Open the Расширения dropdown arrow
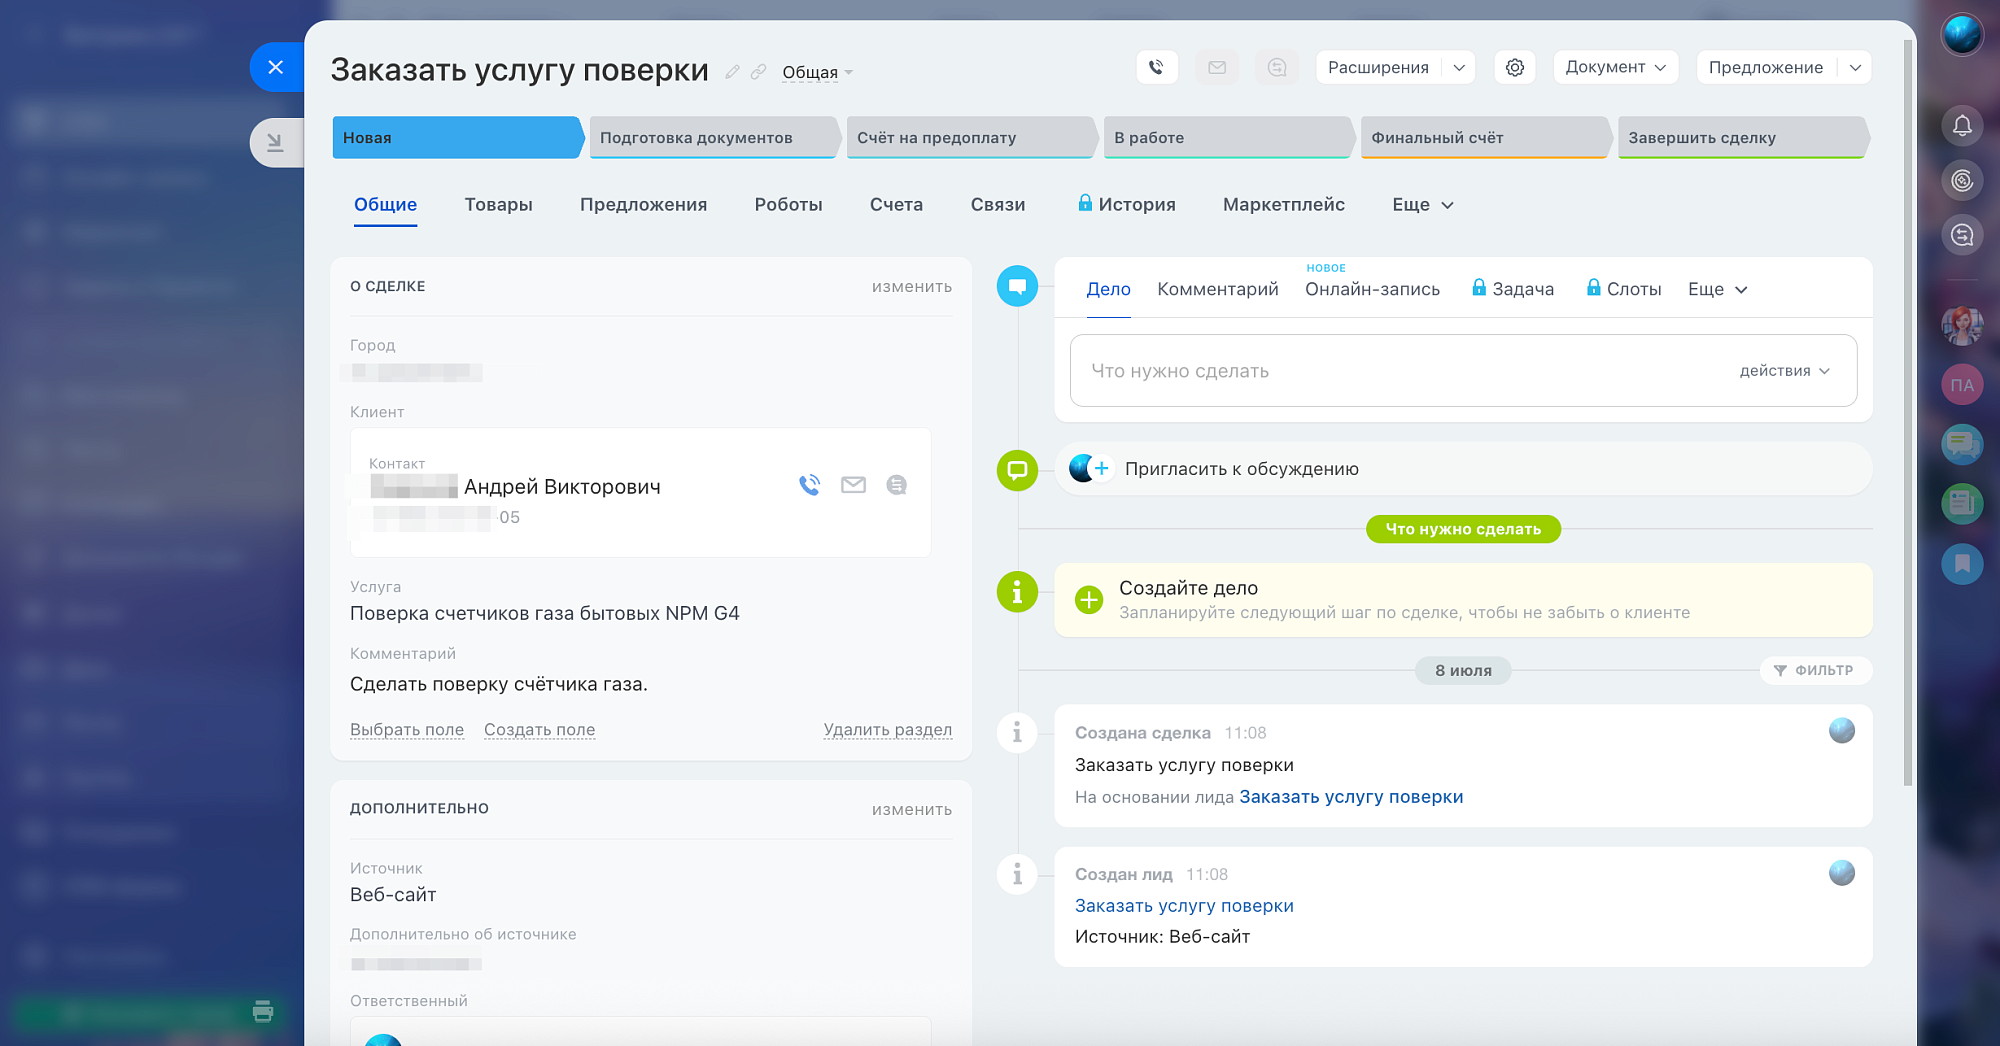Viewport: 2000px width, 1046px height. 1459,68
